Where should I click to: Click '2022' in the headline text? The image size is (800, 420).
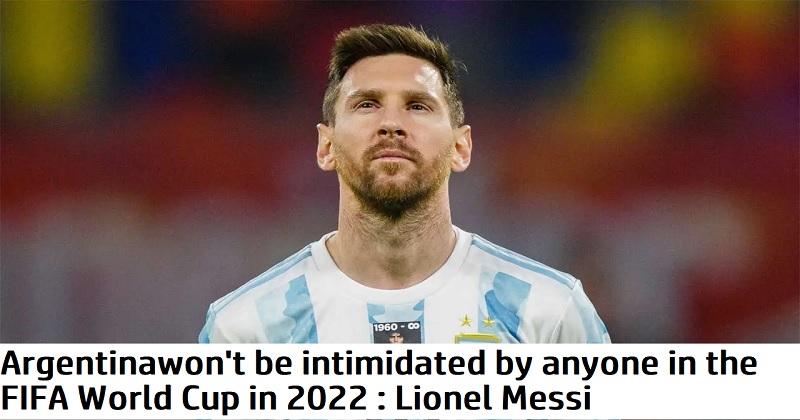(x=334, y=398)
